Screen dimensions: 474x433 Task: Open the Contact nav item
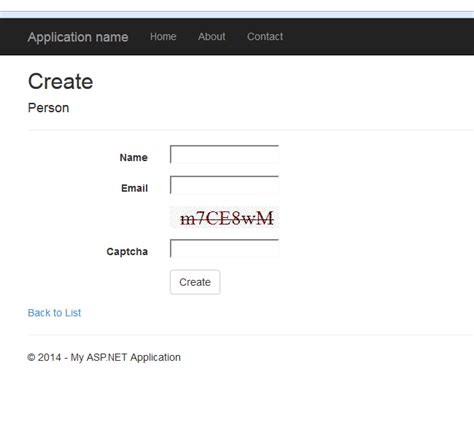point(265,36)
